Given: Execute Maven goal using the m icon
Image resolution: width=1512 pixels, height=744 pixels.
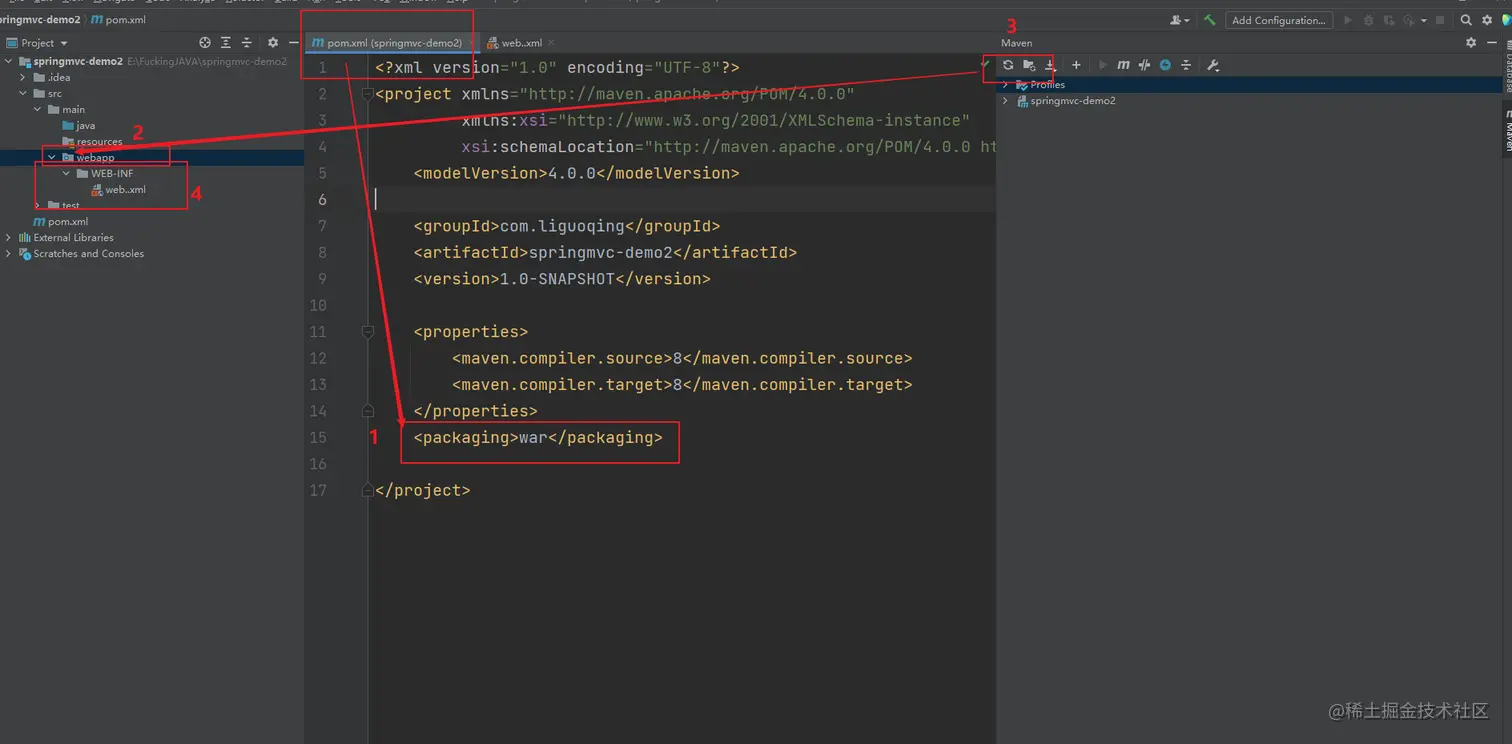Looking at the screenshot, I should tap(1124, 65).
